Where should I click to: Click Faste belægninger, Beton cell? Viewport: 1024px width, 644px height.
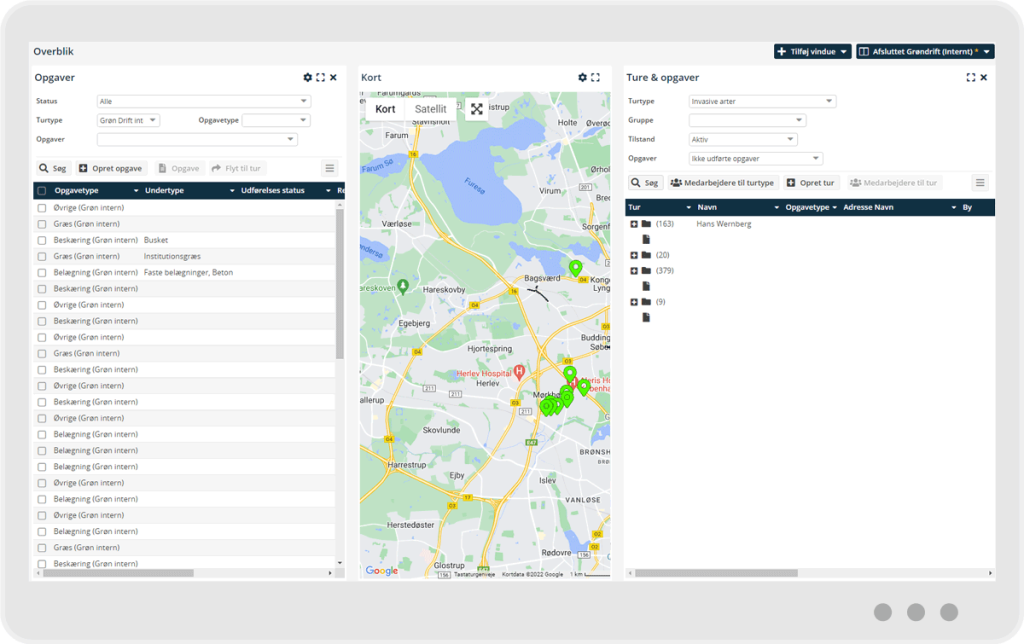[x=188, y=273]
